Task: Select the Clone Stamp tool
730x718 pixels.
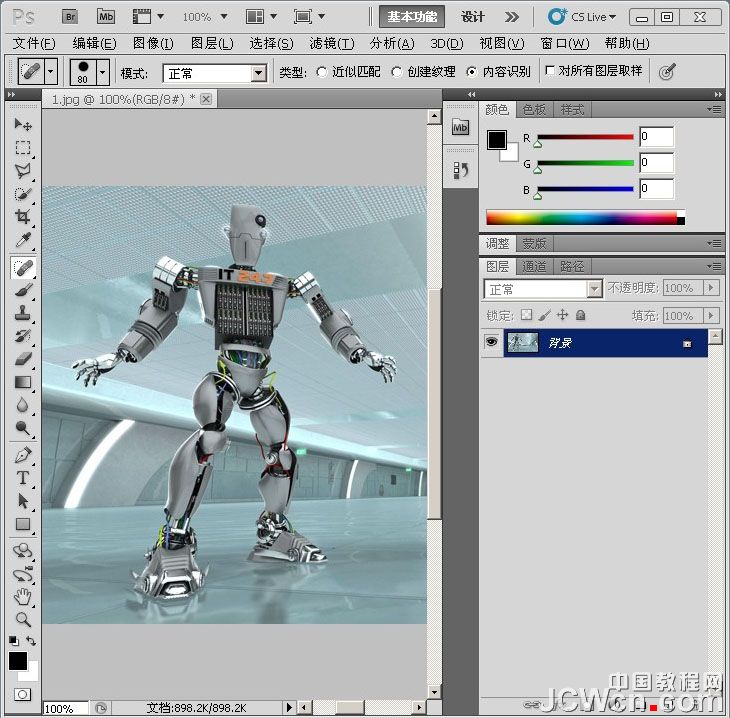Action: pyautogui.click(x=22, y=313)
